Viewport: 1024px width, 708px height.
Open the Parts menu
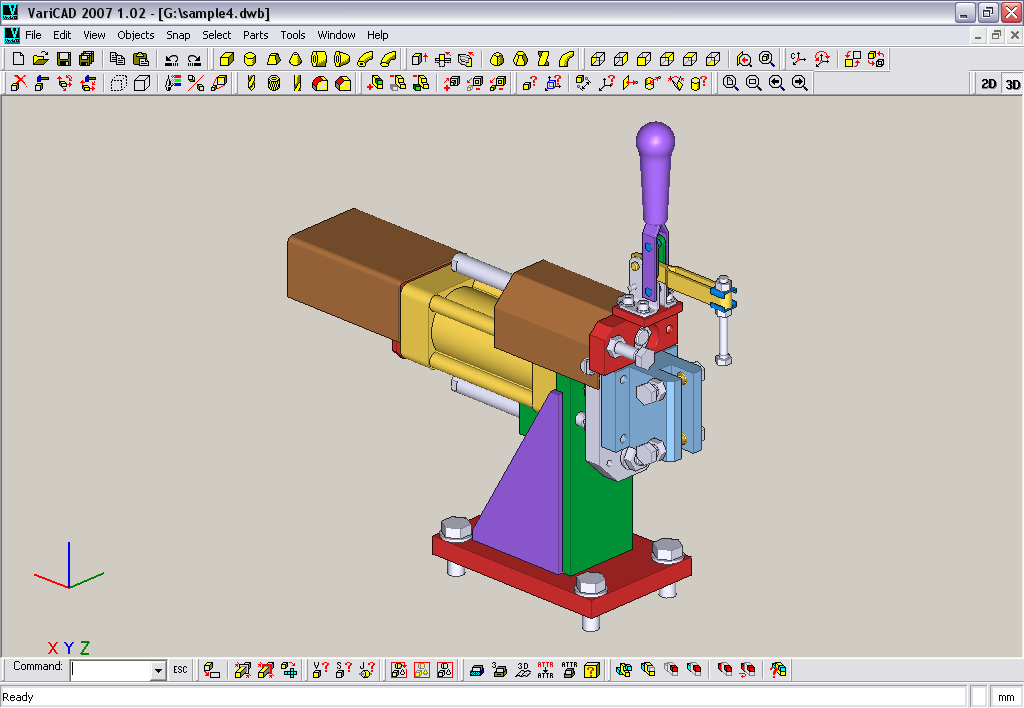point(255,35)
